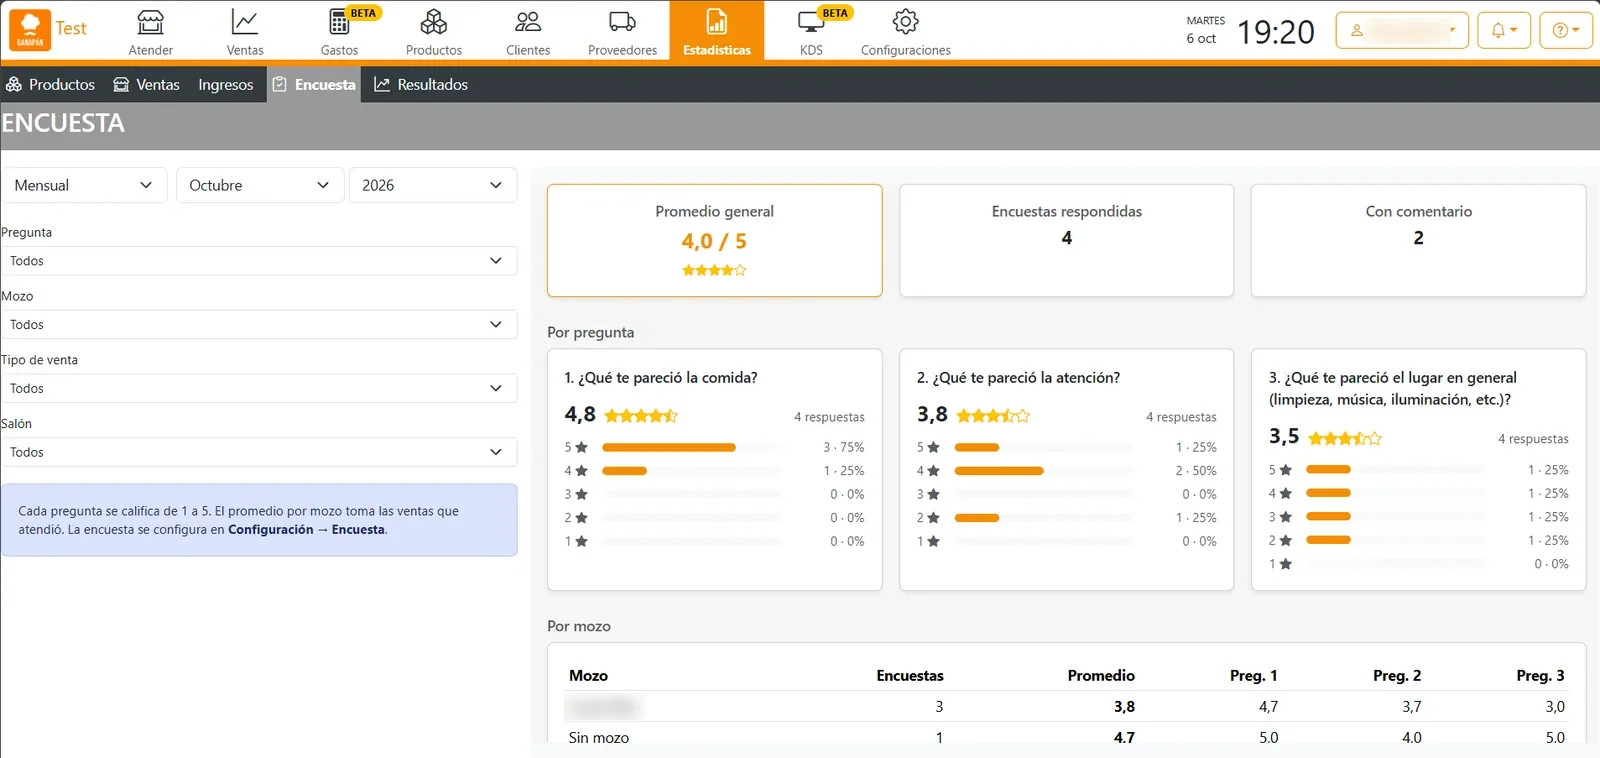Open the Clientes people icon
The height and width of the screenshot is (758, 1600).
(528, 22)
